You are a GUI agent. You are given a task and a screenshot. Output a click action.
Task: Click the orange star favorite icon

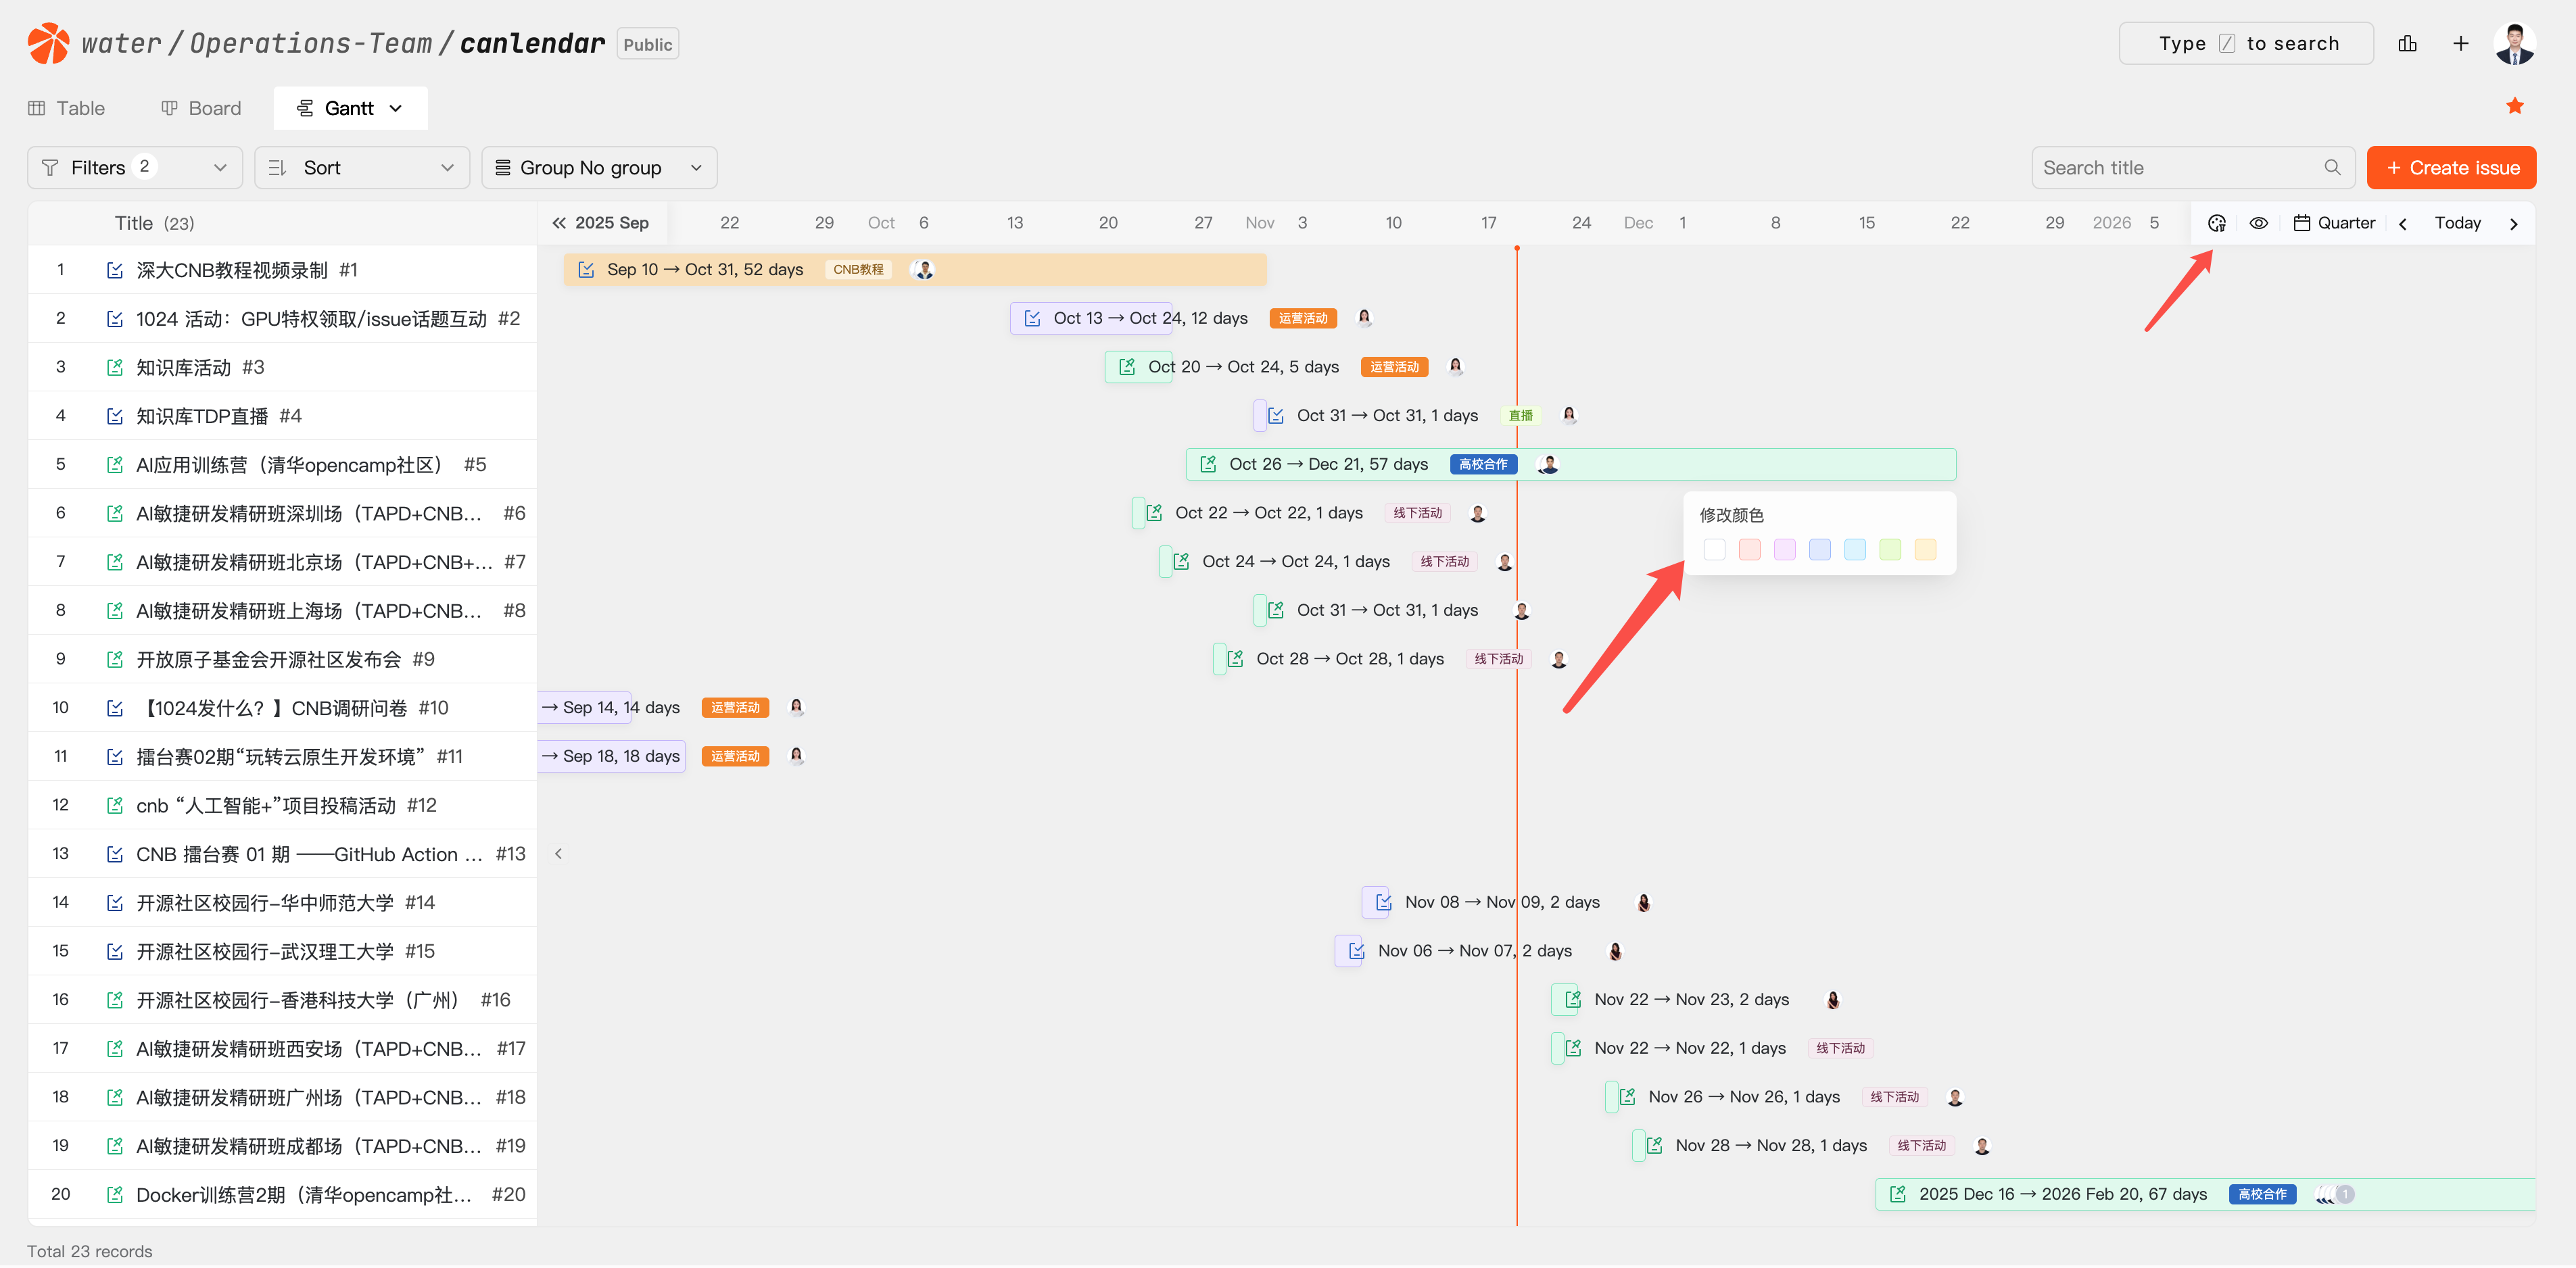pyautogui.click(x=2514, y=106)
